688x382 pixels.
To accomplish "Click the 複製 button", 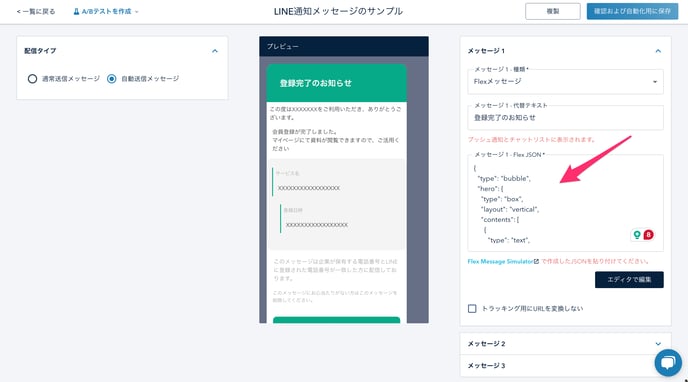I will click(x=552, y=11).
